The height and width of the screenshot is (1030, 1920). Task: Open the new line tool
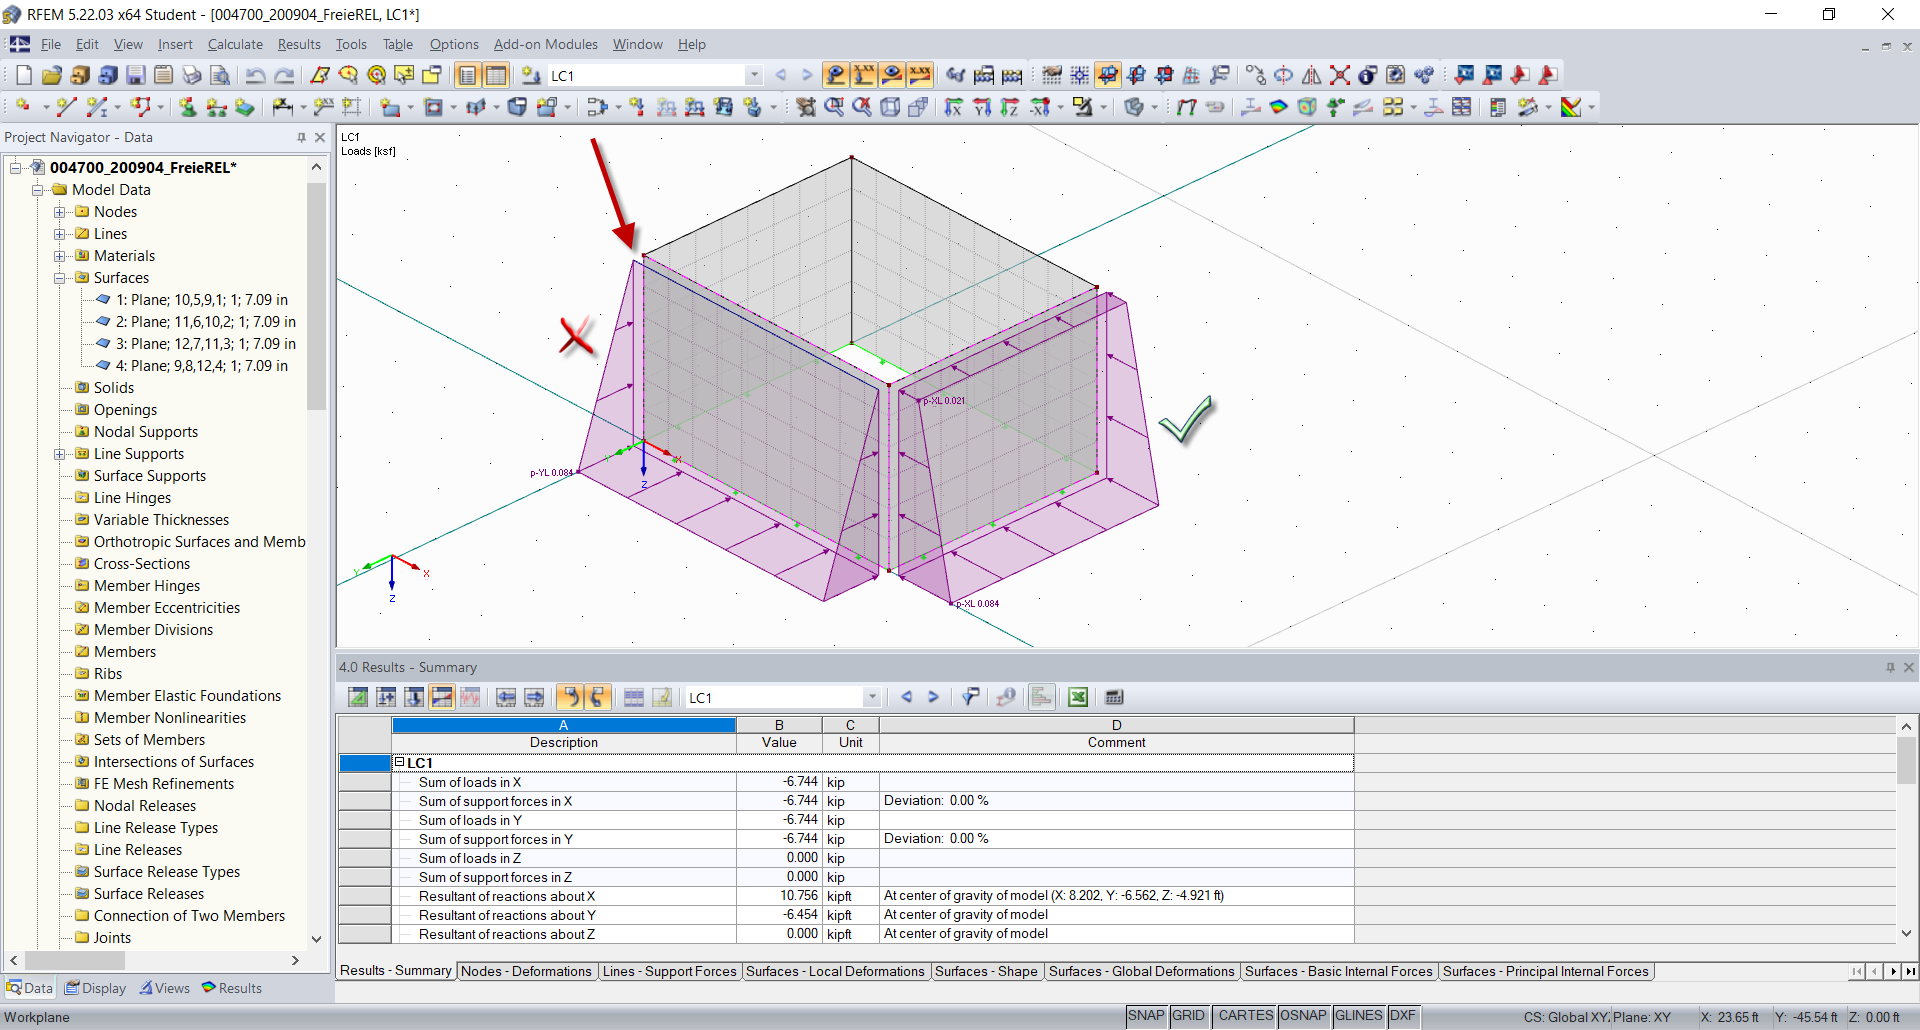[x=66, y=107]
